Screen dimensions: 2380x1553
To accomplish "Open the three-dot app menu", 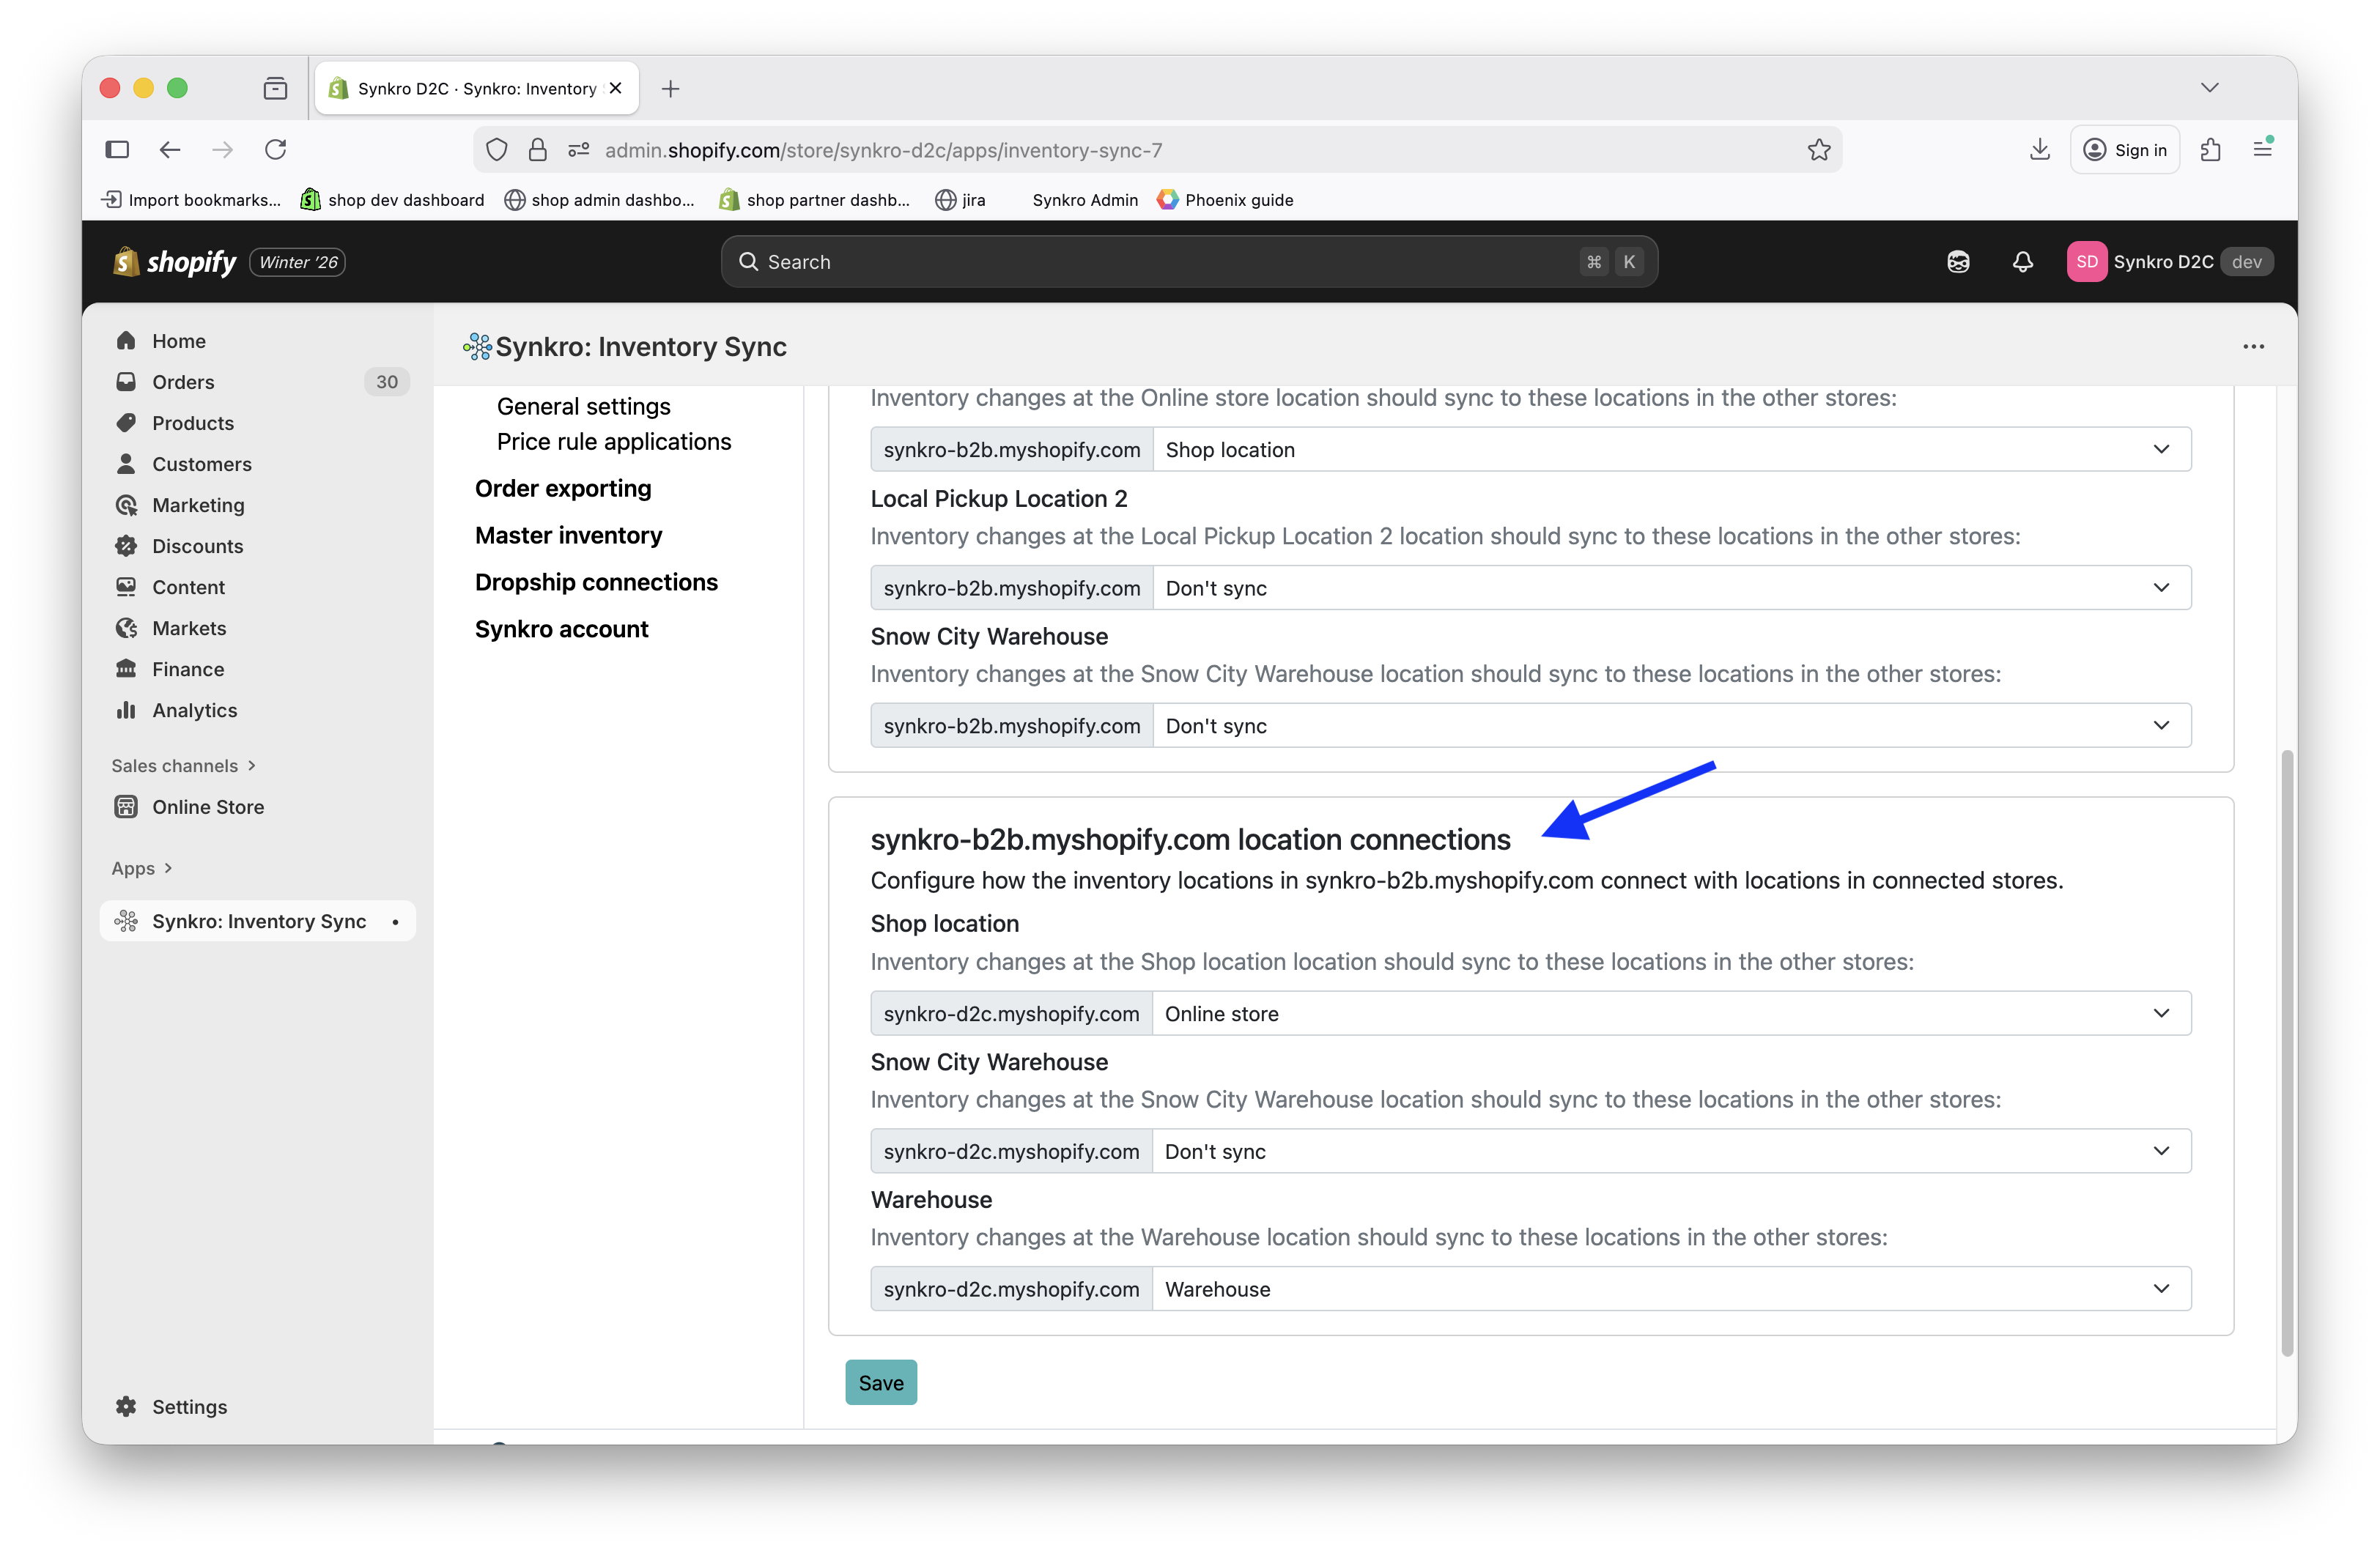I will 2253,347.
